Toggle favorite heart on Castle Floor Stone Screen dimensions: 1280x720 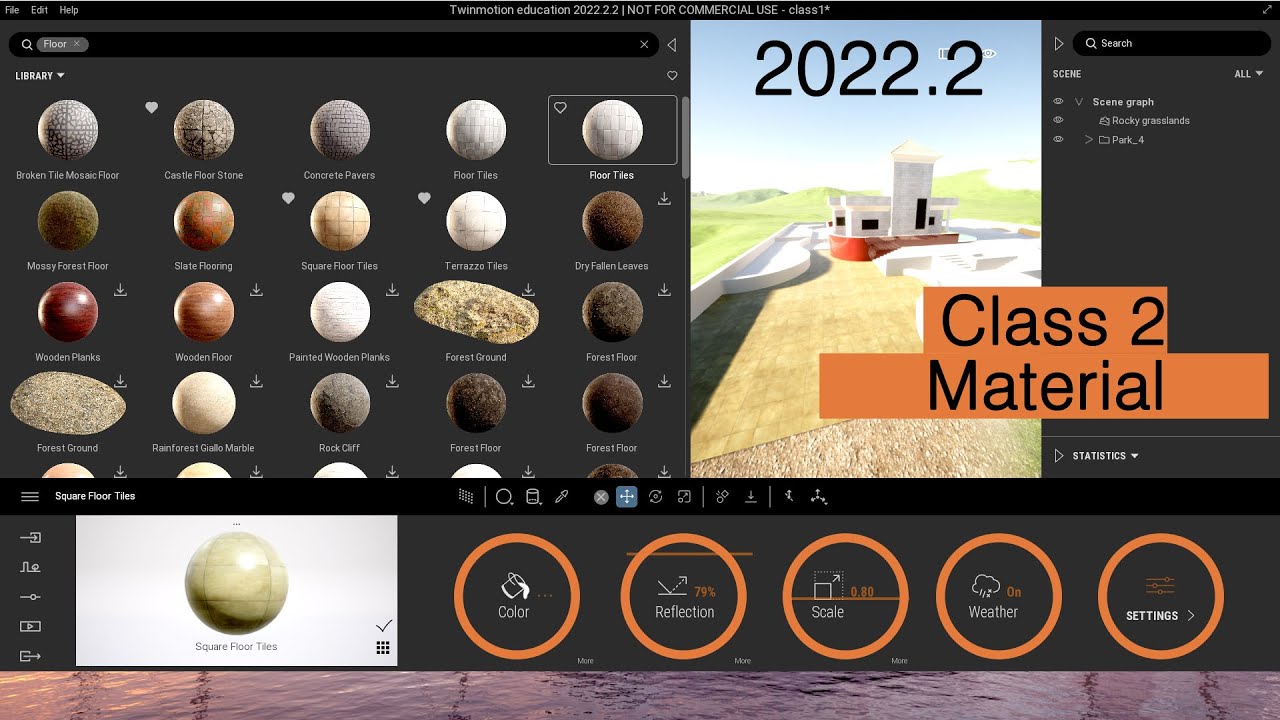pos(152,108)
